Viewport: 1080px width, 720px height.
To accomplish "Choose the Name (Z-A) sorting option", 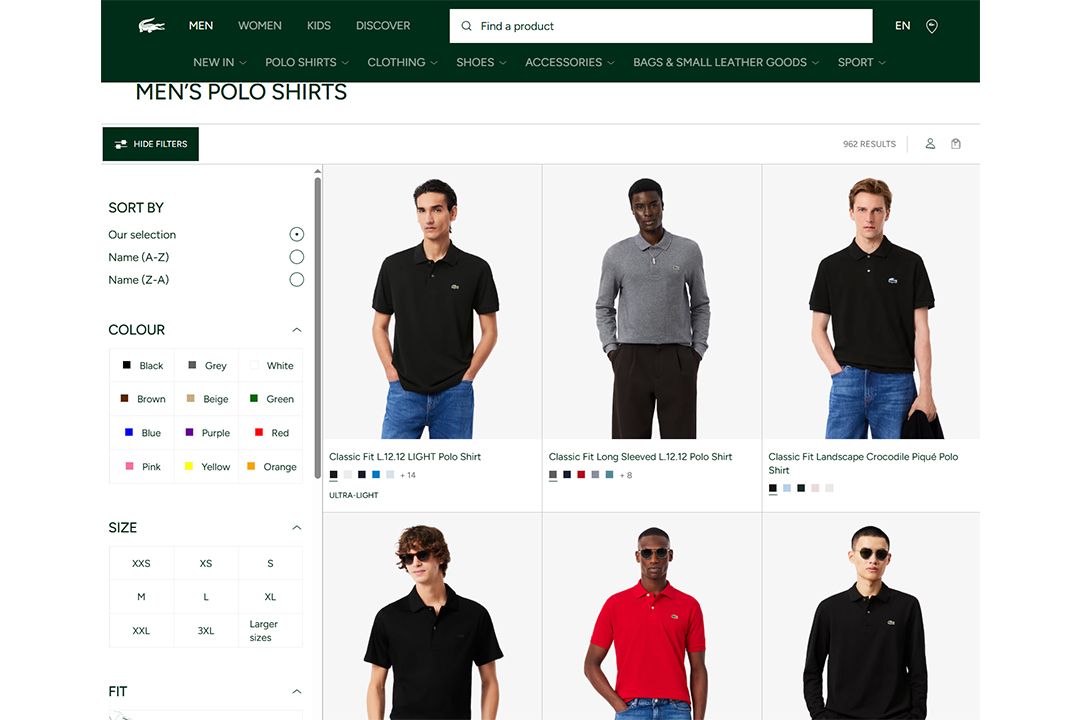I will click(296, 280).
